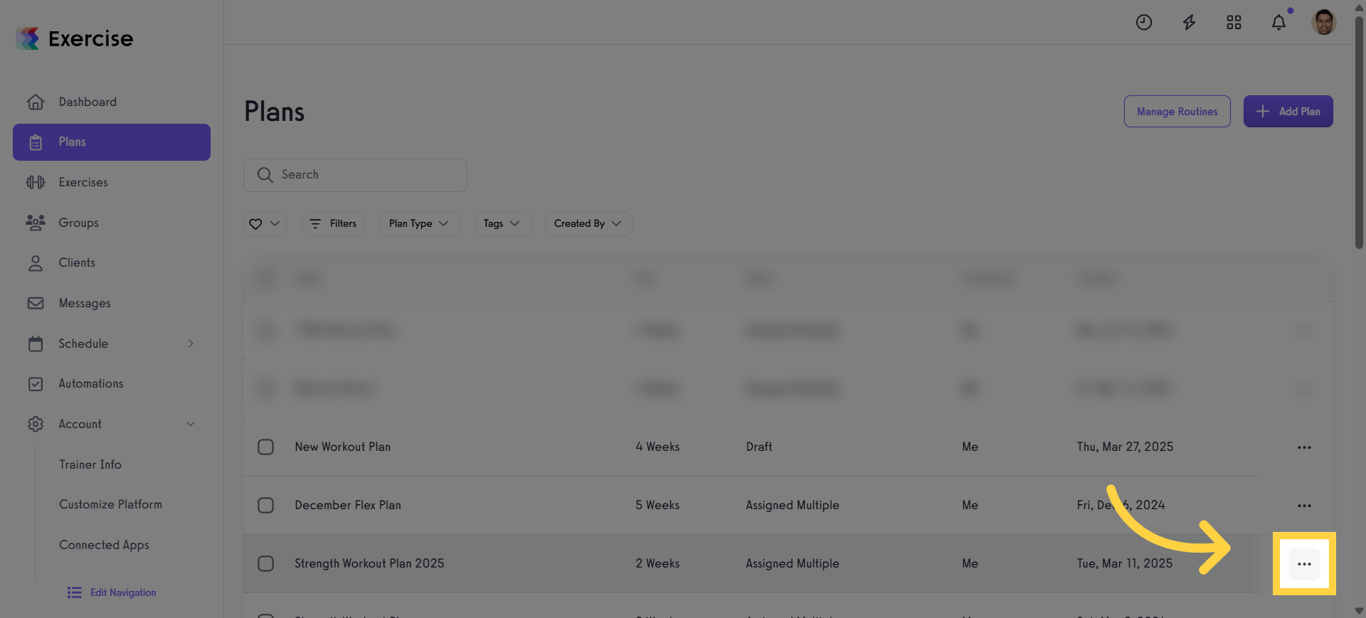Collapse the Account submenu chevron

(191, 424)
